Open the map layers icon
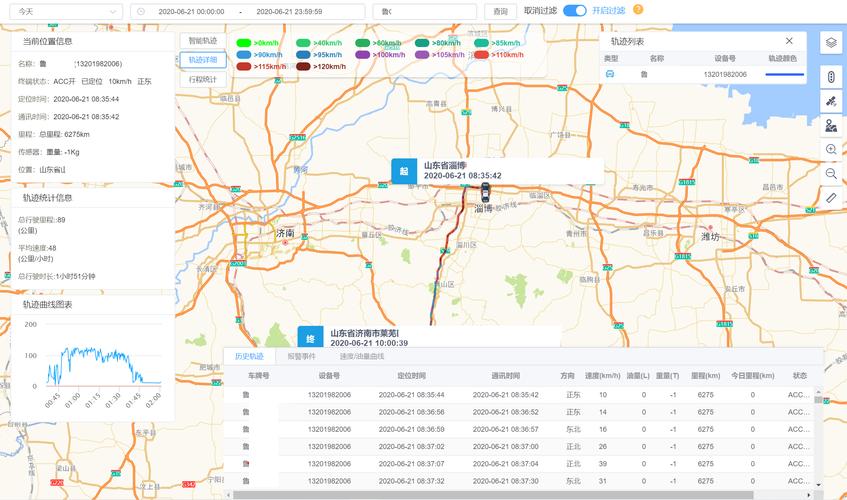847x500 pixels. coord(831,43)
